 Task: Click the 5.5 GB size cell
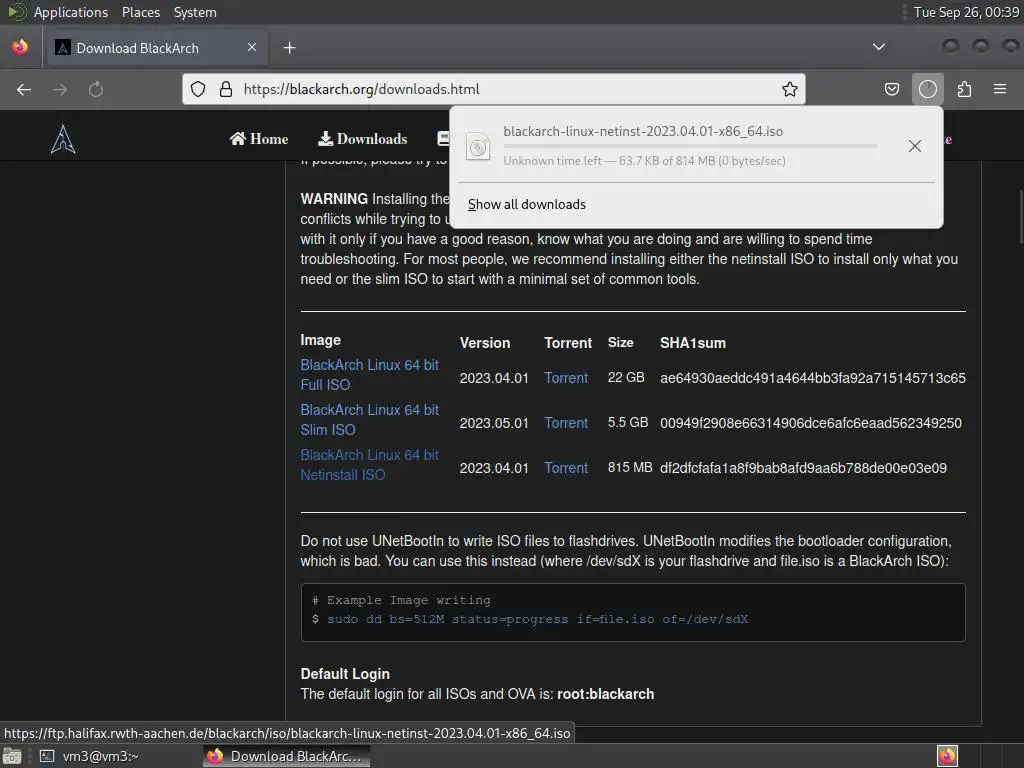628,423
